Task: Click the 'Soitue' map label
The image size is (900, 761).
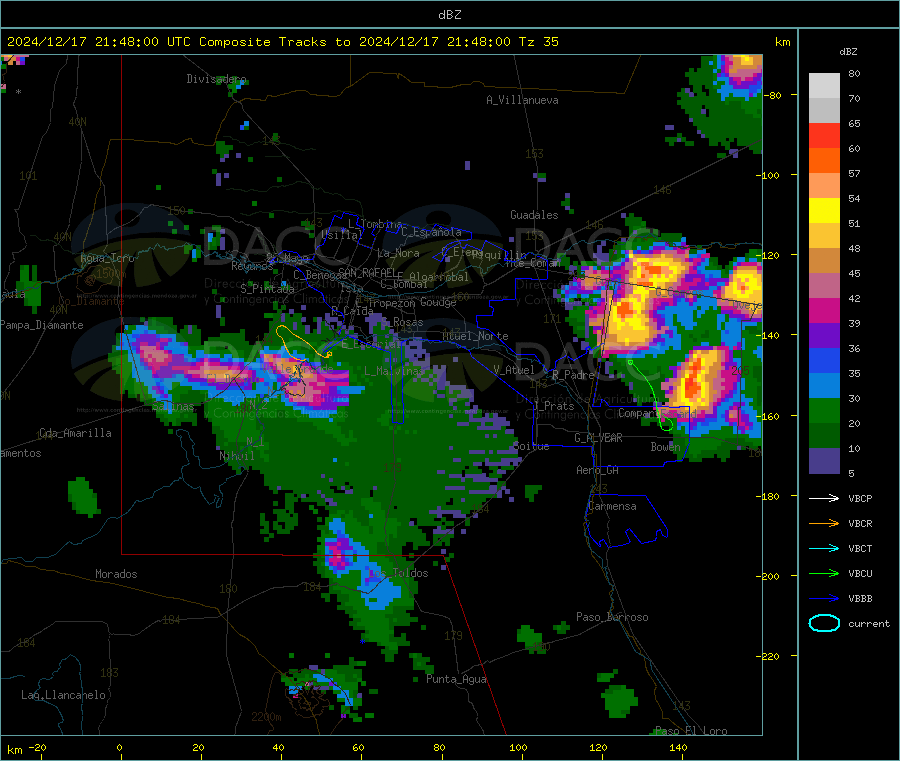Action: pyautogui.click(x=531, y=446)
